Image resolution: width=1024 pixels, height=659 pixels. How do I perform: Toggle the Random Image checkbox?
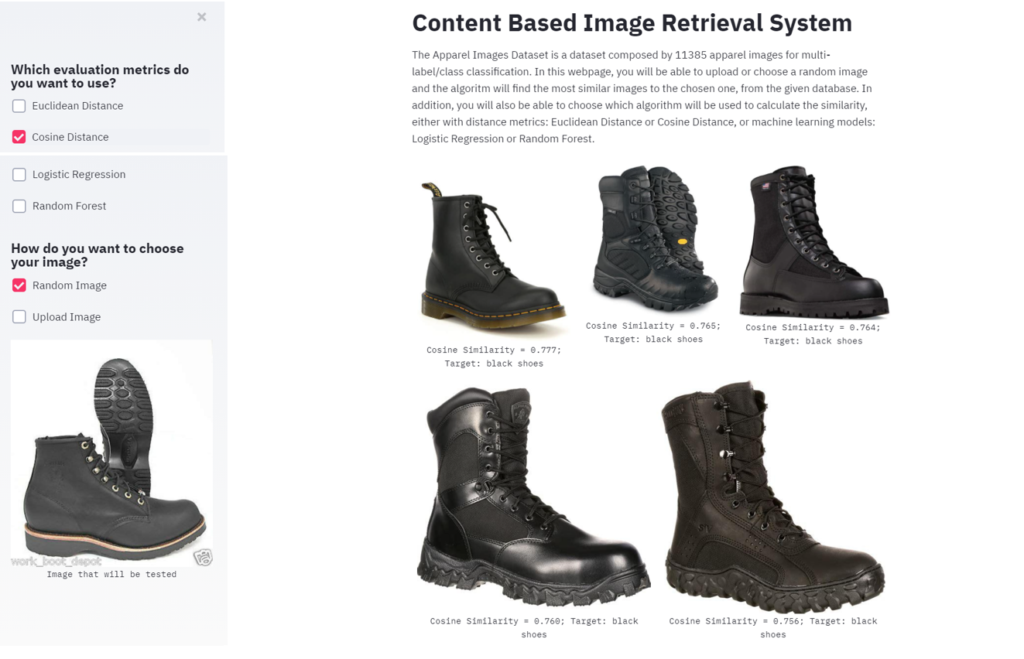coord(19,286)
